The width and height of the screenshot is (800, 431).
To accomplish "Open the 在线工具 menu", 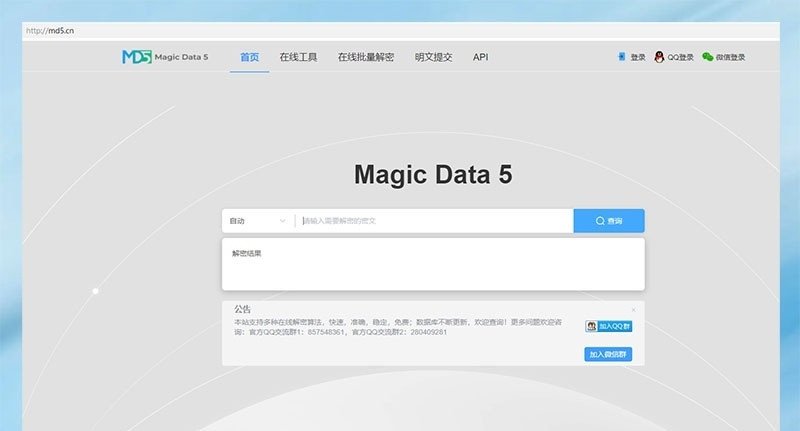I will (x=298, y=57).
